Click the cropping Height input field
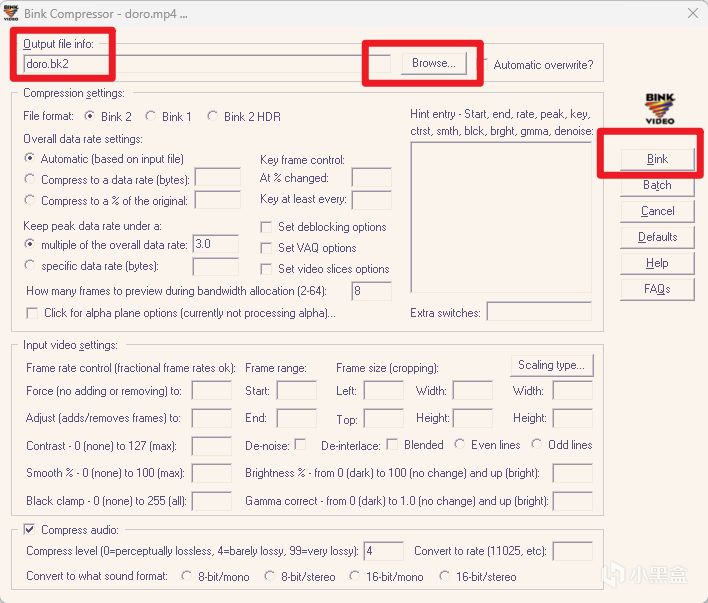Screen dimensions: 708x603 click(x=473, y=418)
